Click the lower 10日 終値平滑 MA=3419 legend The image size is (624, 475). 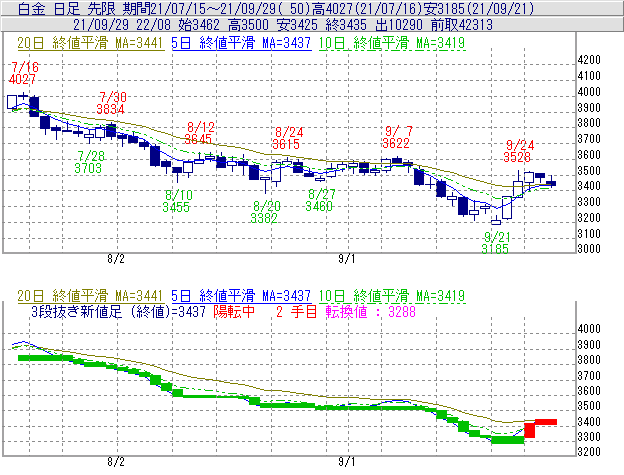[392, 296]
